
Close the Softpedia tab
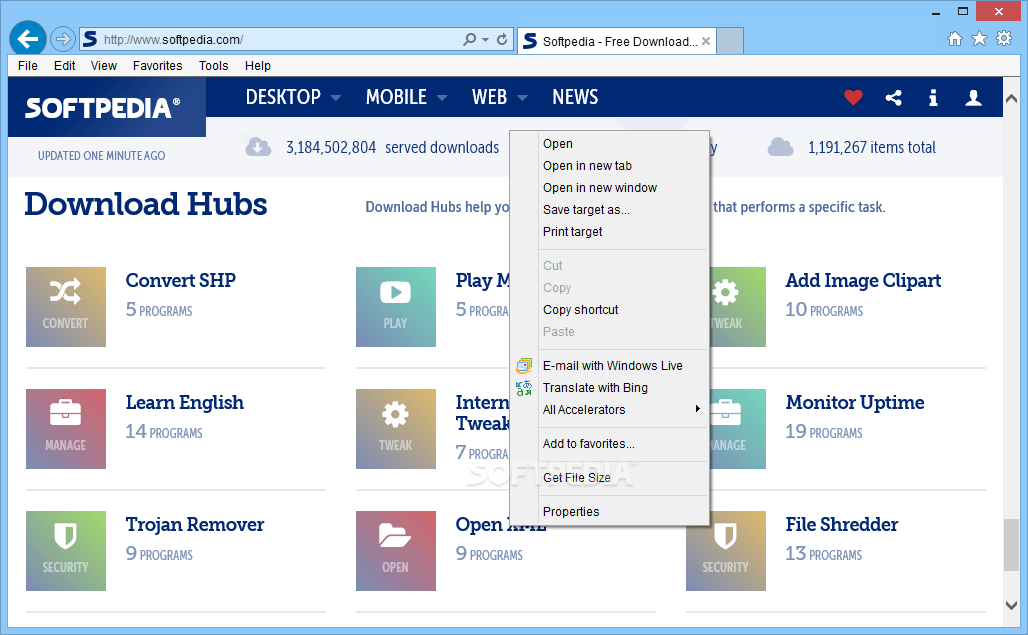[x=706, y=41]
